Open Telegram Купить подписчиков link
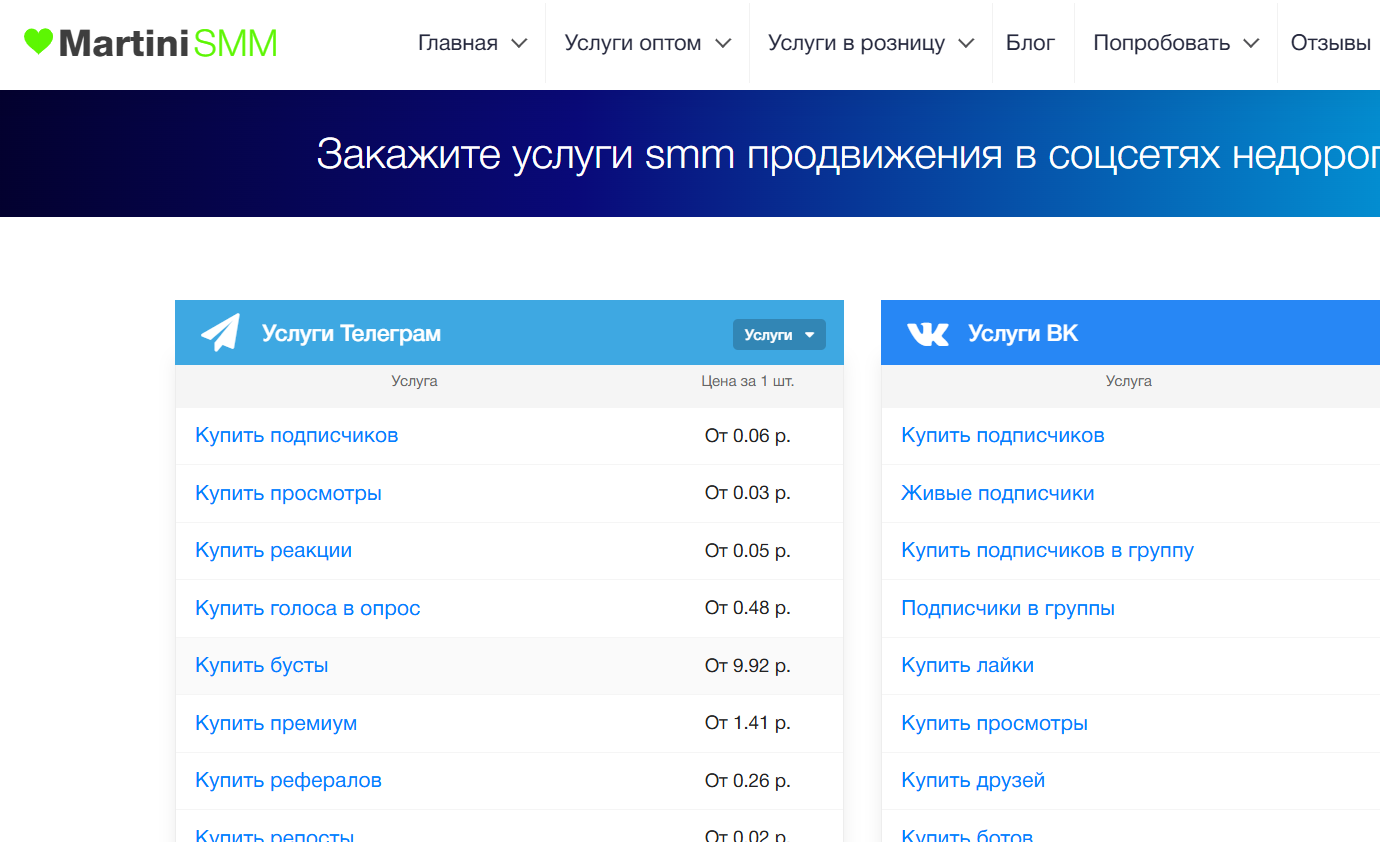 [x=297, y=435]
